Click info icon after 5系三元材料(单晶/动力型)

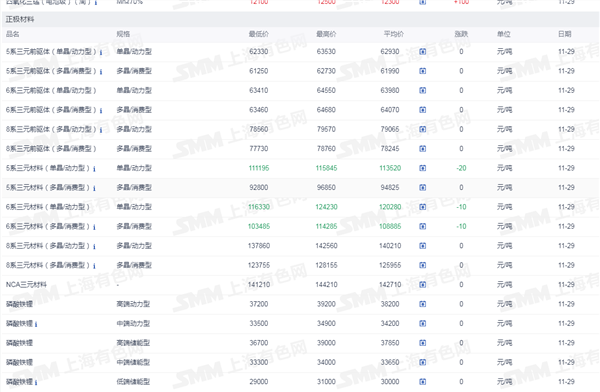(94, 169)
